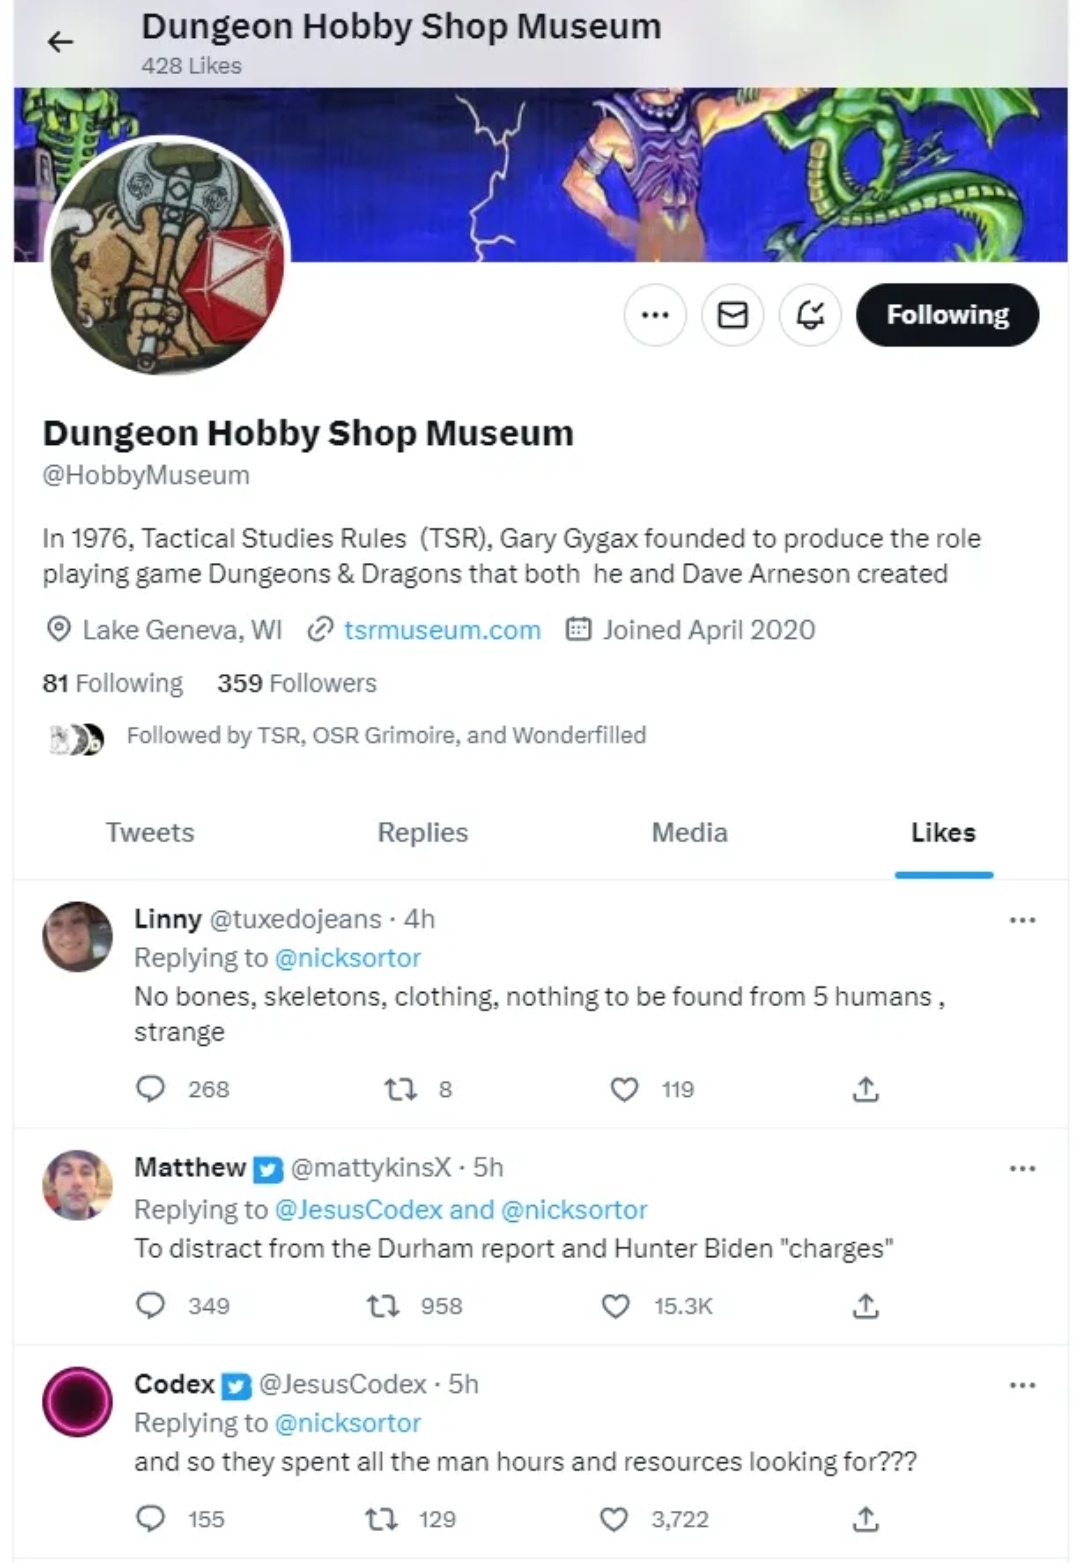Go back using the left arrow

coord(61,41)
